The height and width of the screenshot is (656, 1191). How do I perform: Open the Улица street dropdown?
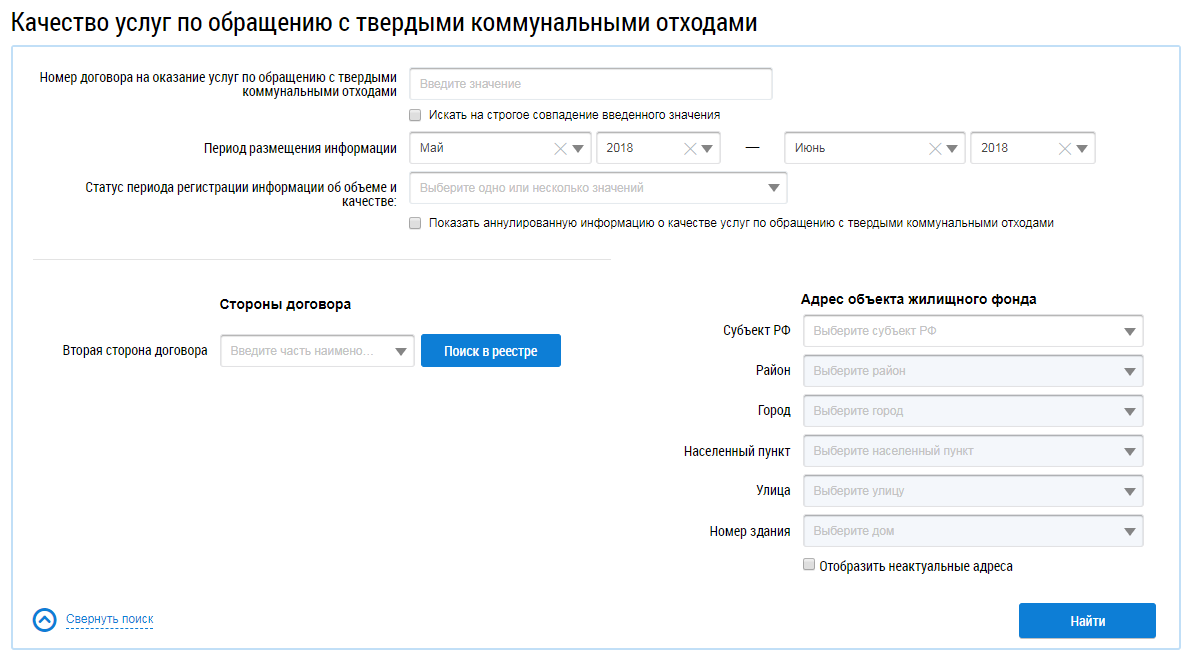point(1129,491)
